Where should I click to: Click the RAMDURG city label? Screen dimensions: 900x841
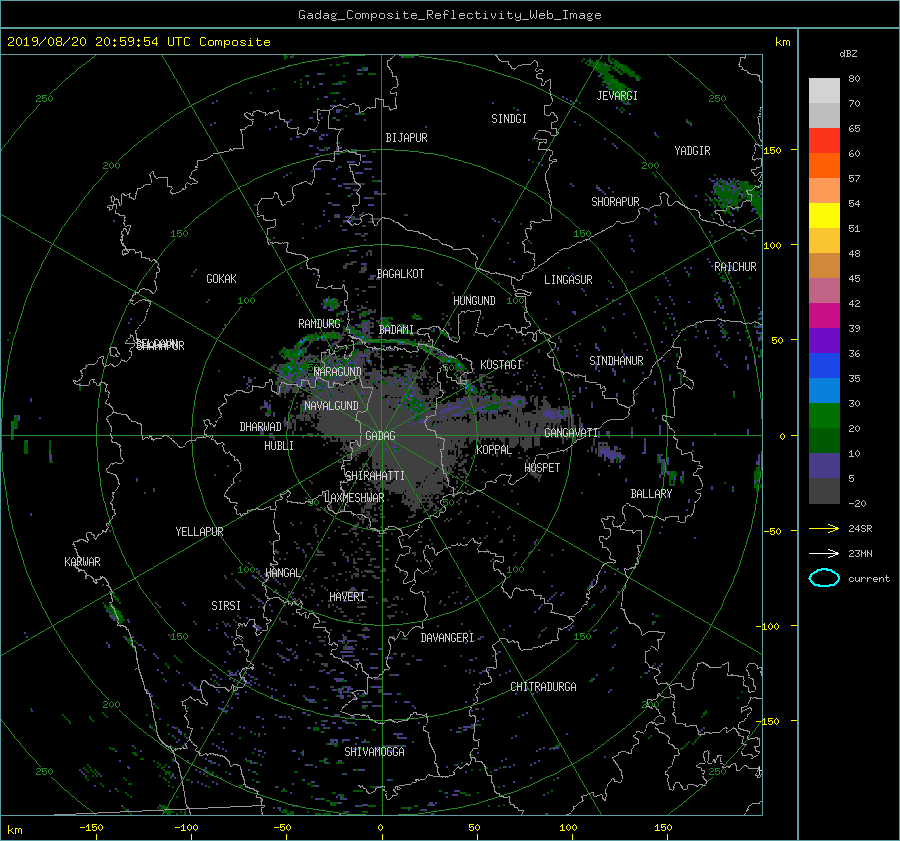319,324
